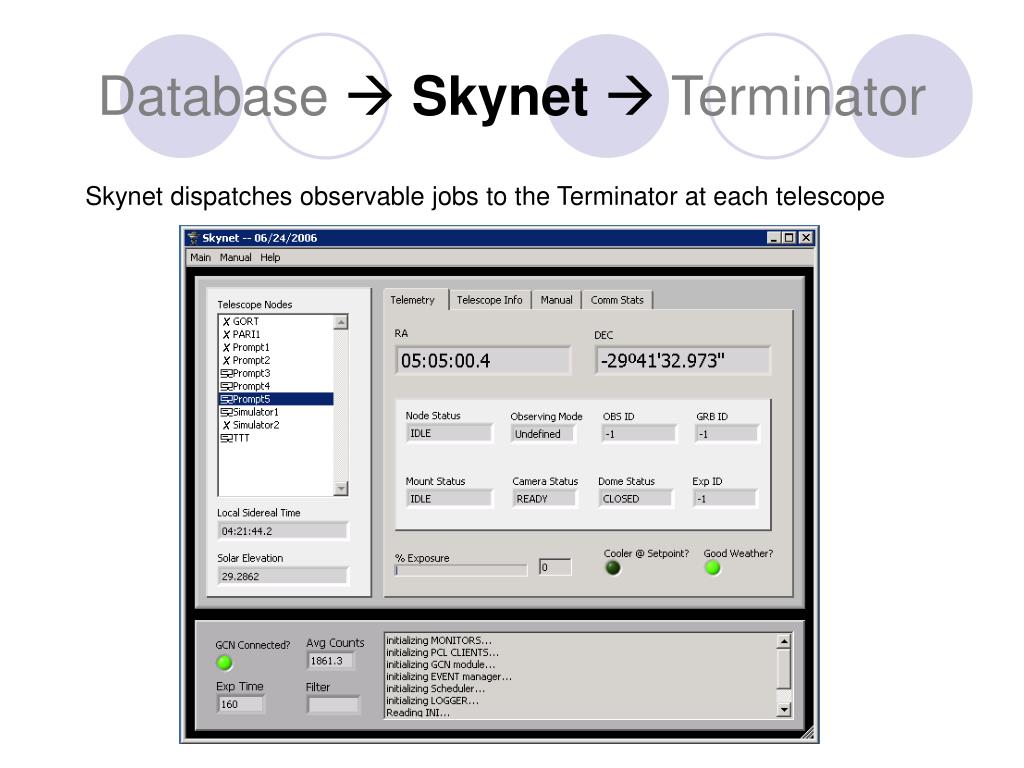1024x768 pixels.
Task: Click the Solar Elevation field 29.2862
Action: pos(283,576)
